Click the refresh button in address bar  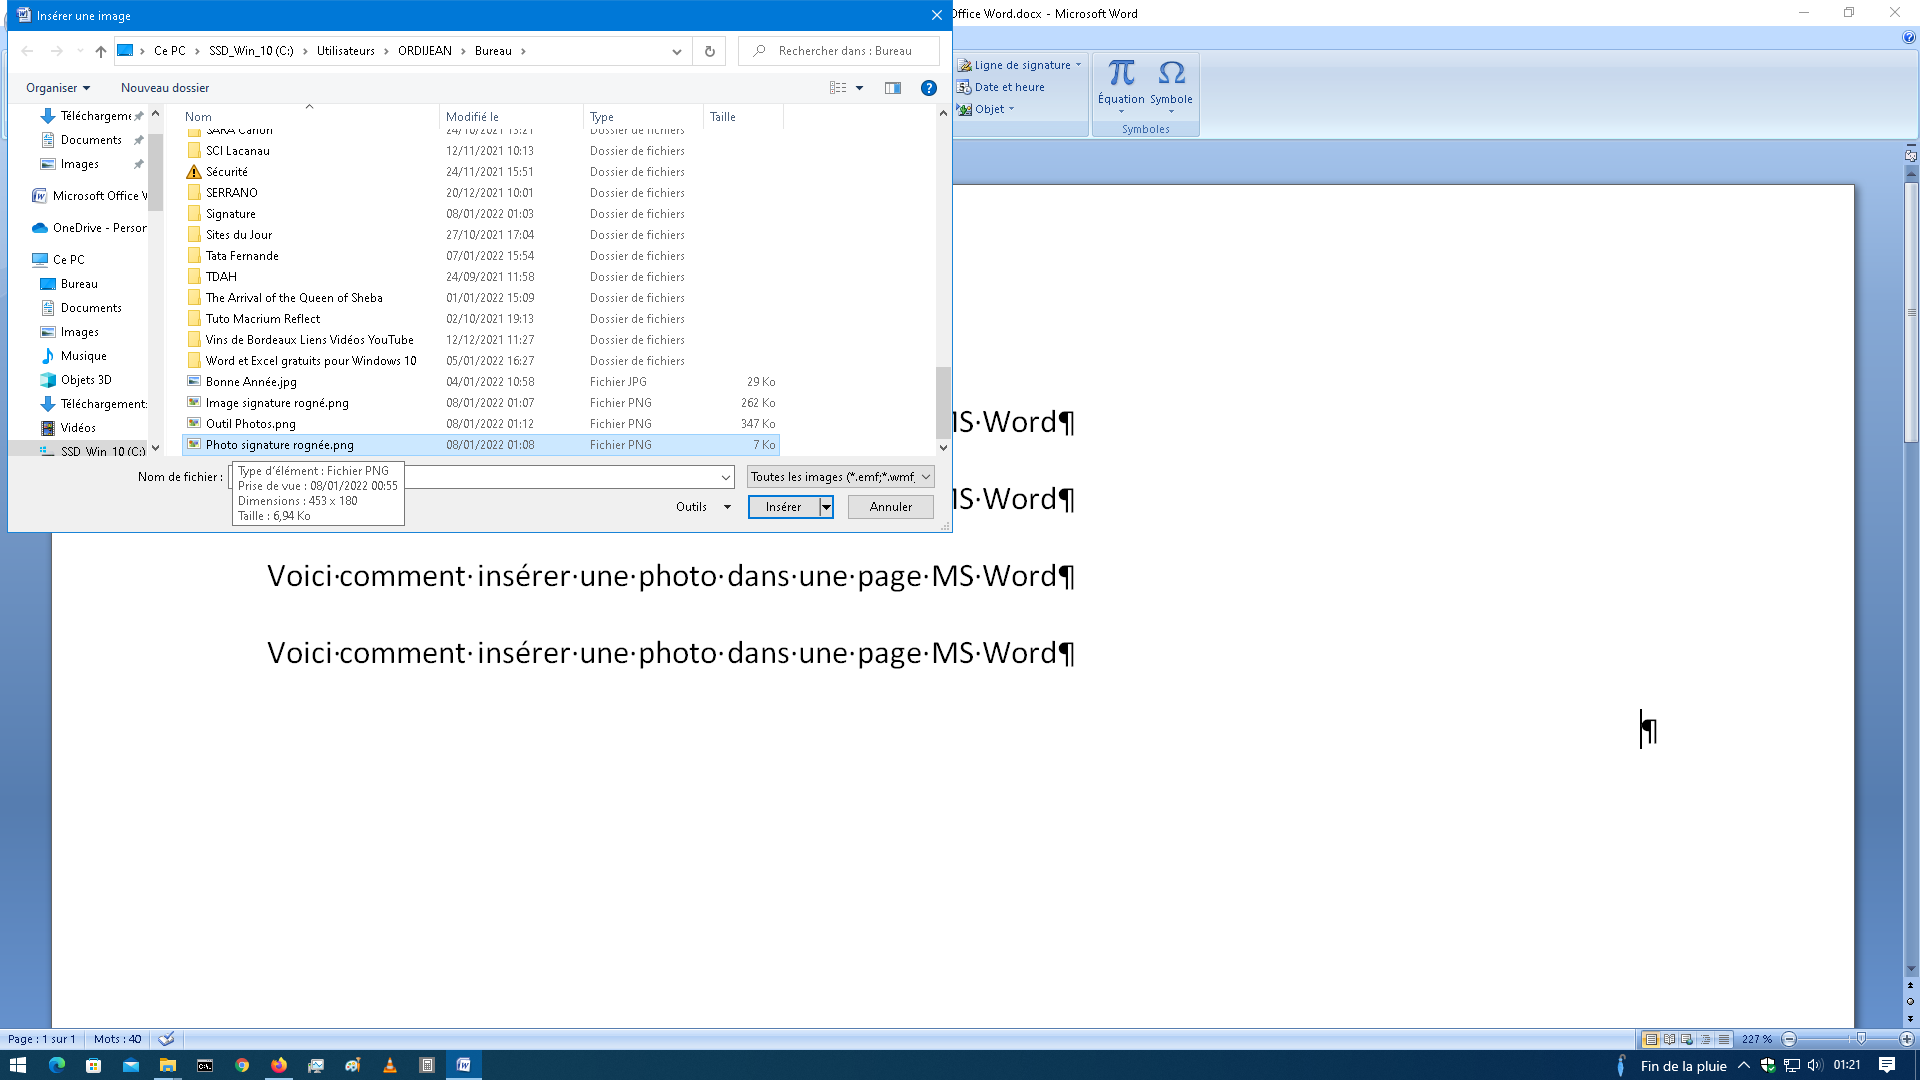pyautogui.click(x=710, y=51)
